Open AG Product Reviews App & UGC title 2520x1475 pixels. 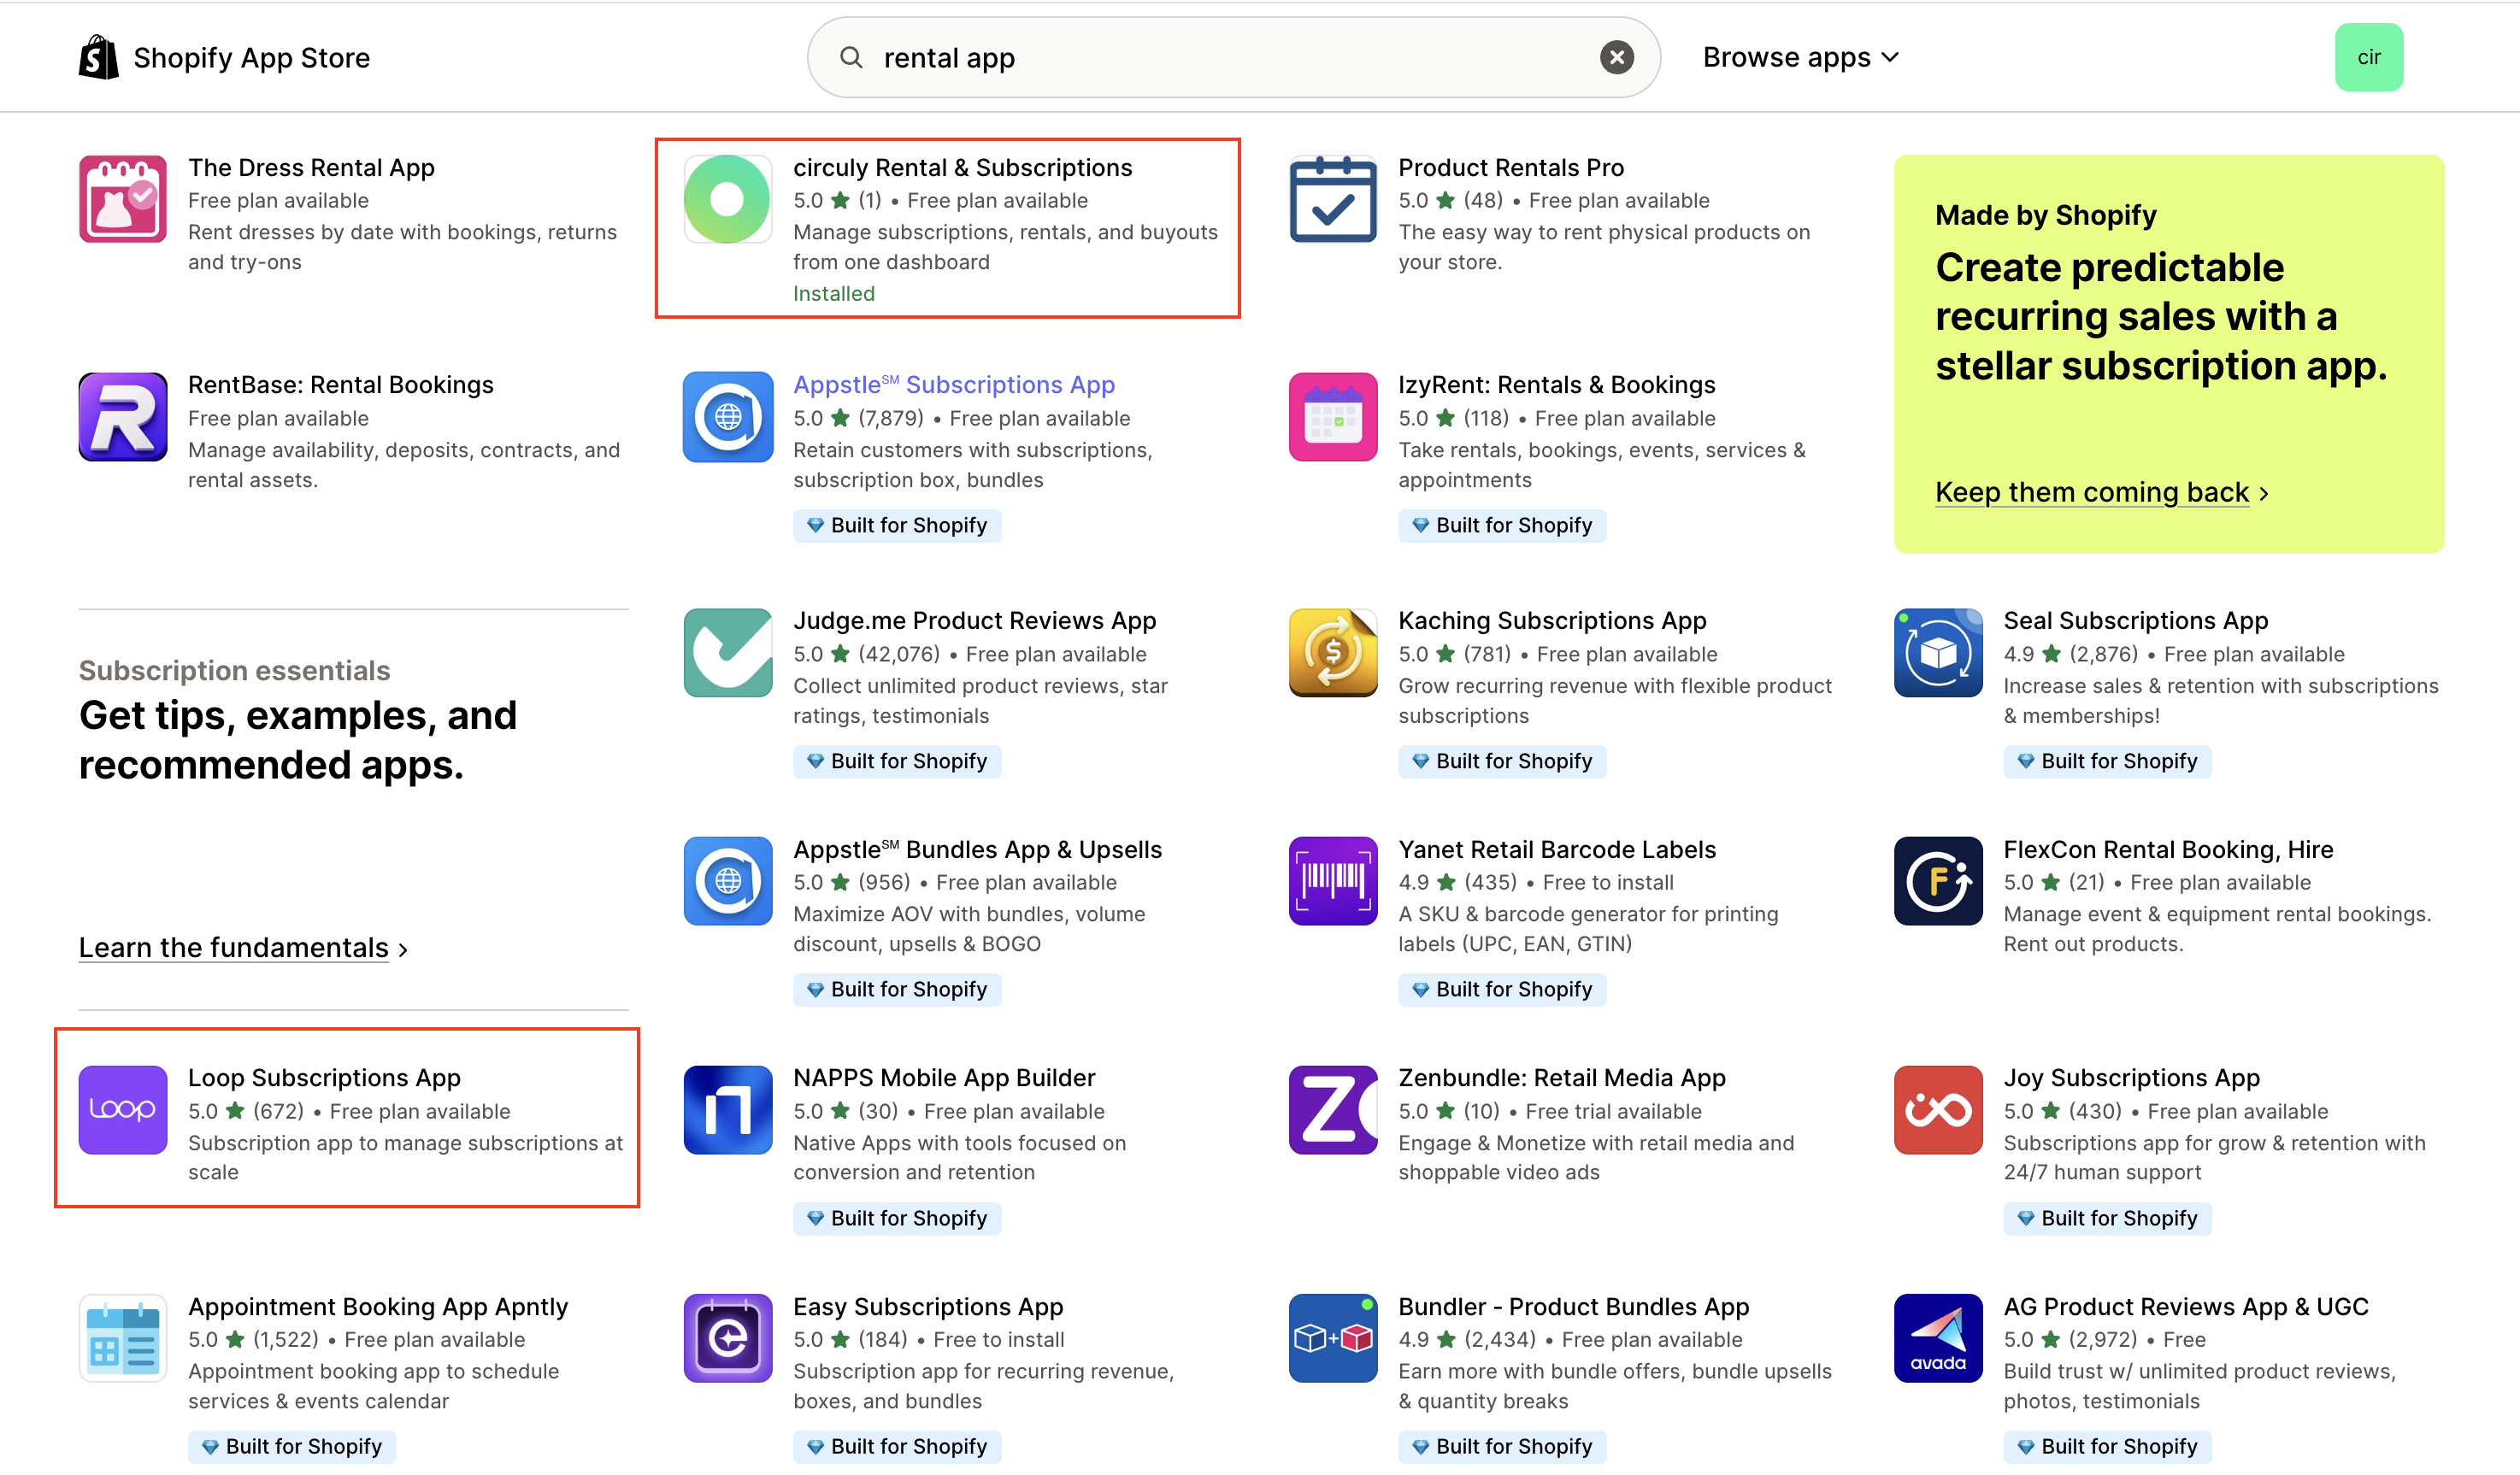[2186, 1306]
